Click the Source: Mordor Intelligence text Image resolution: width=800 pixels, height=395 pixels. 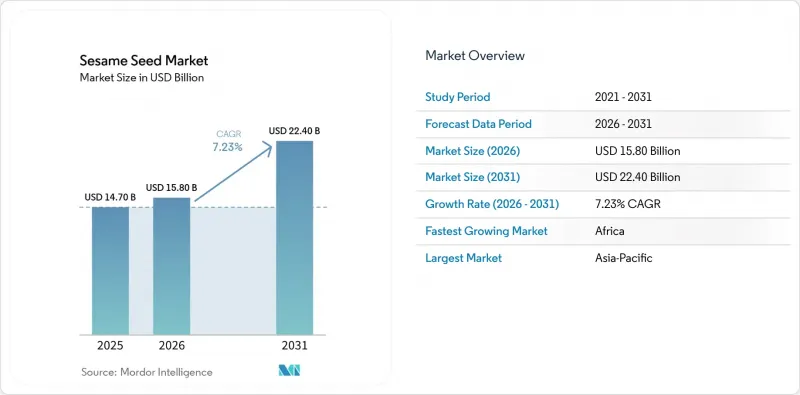click(x=147, y=372)
